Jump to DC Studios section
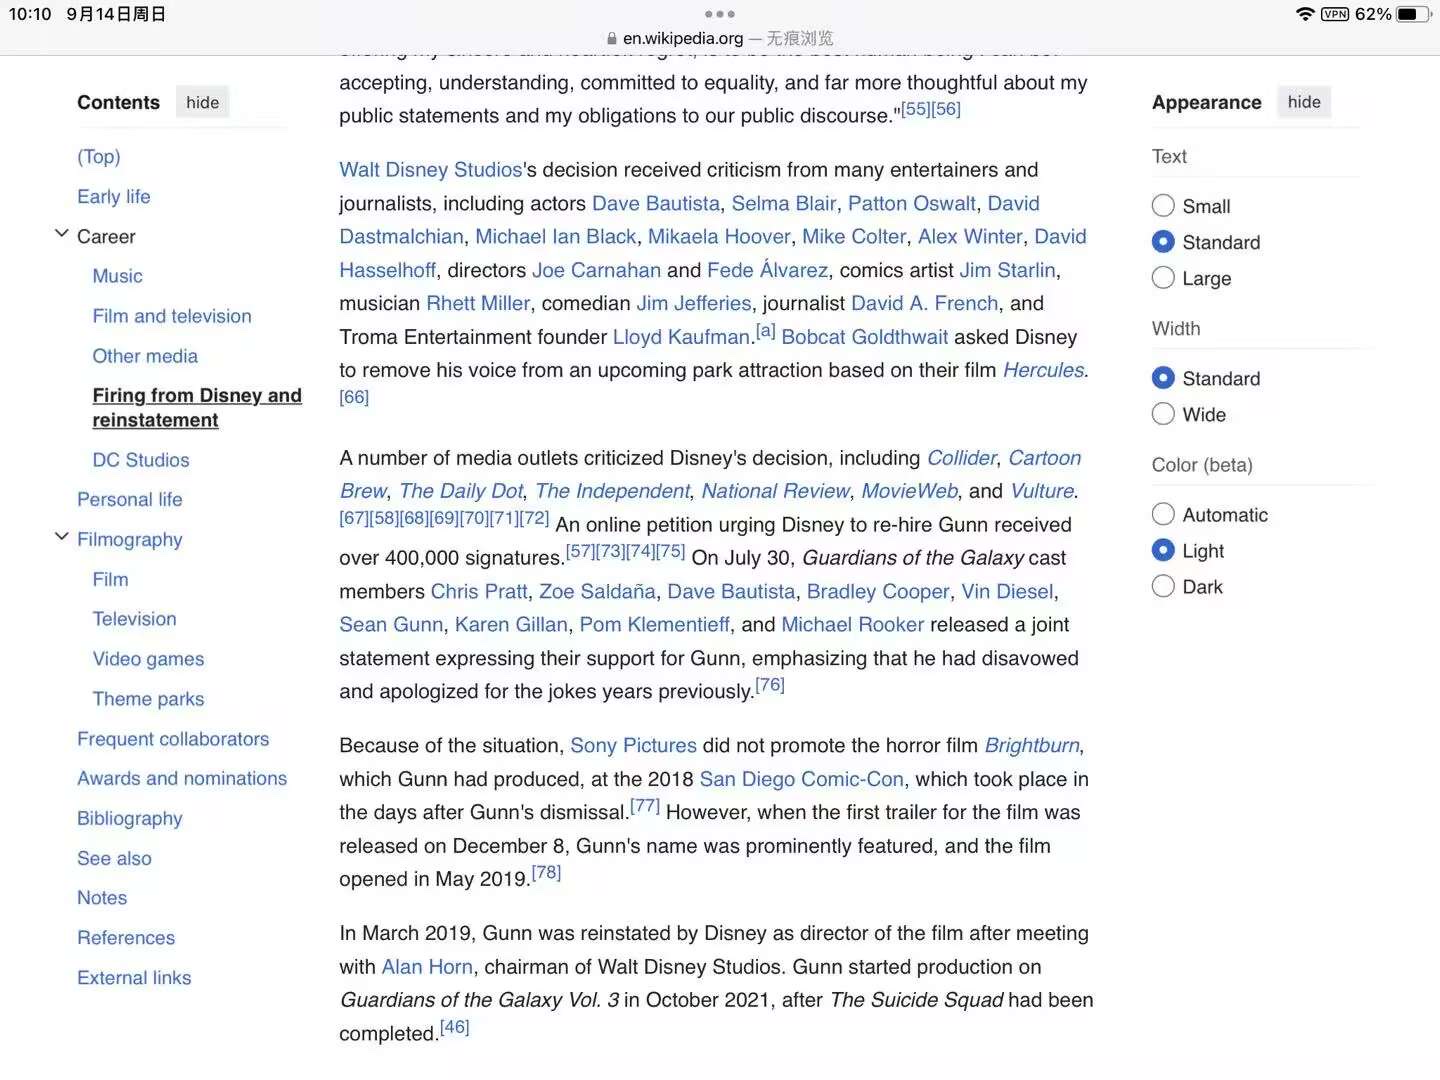1440x1080 pixels. (x=141, y=460)
